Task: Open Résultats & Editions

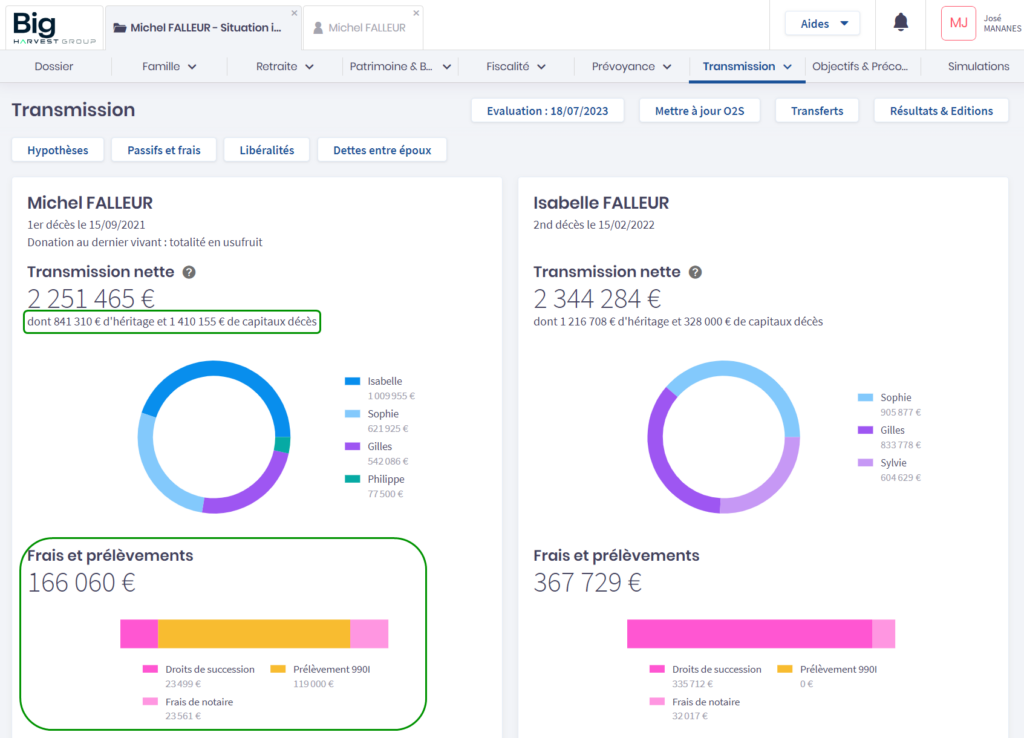Action: coord(941,111)
